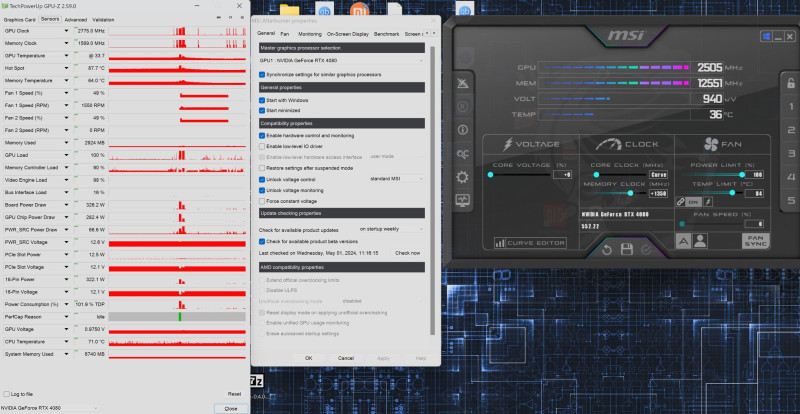The image size is (800, 414).
Task: Select profile slot 4 in Afterburner
Action: [x=791, y=177]
